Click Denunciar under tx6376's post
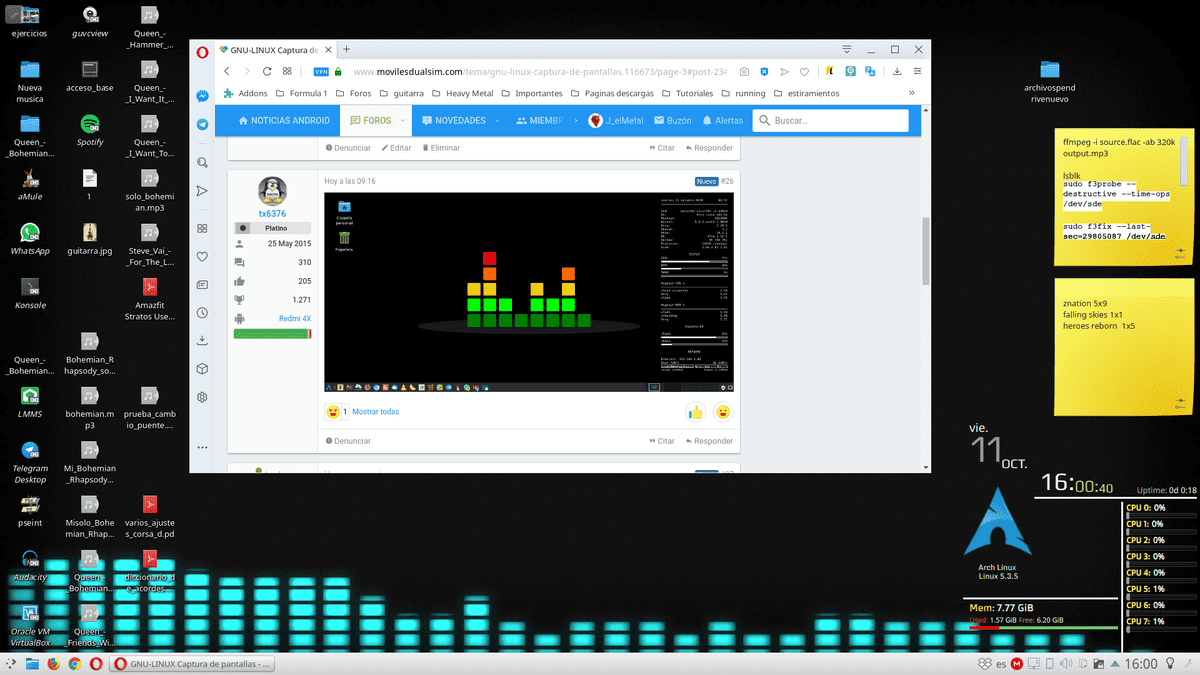Screen dimensions: 1200x675 coord(347,441)
